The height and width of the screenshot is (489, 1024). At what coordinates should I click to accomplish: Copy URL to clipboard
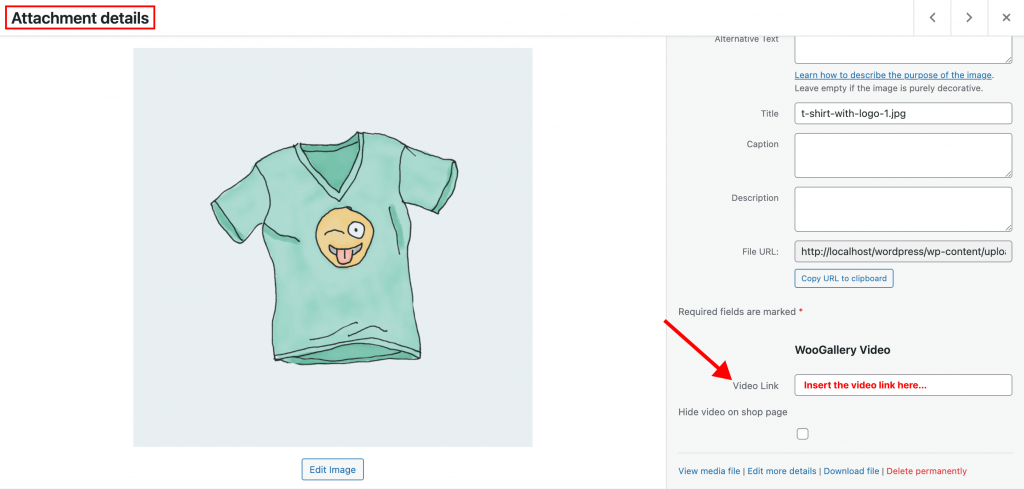click(x=844, y=278)
